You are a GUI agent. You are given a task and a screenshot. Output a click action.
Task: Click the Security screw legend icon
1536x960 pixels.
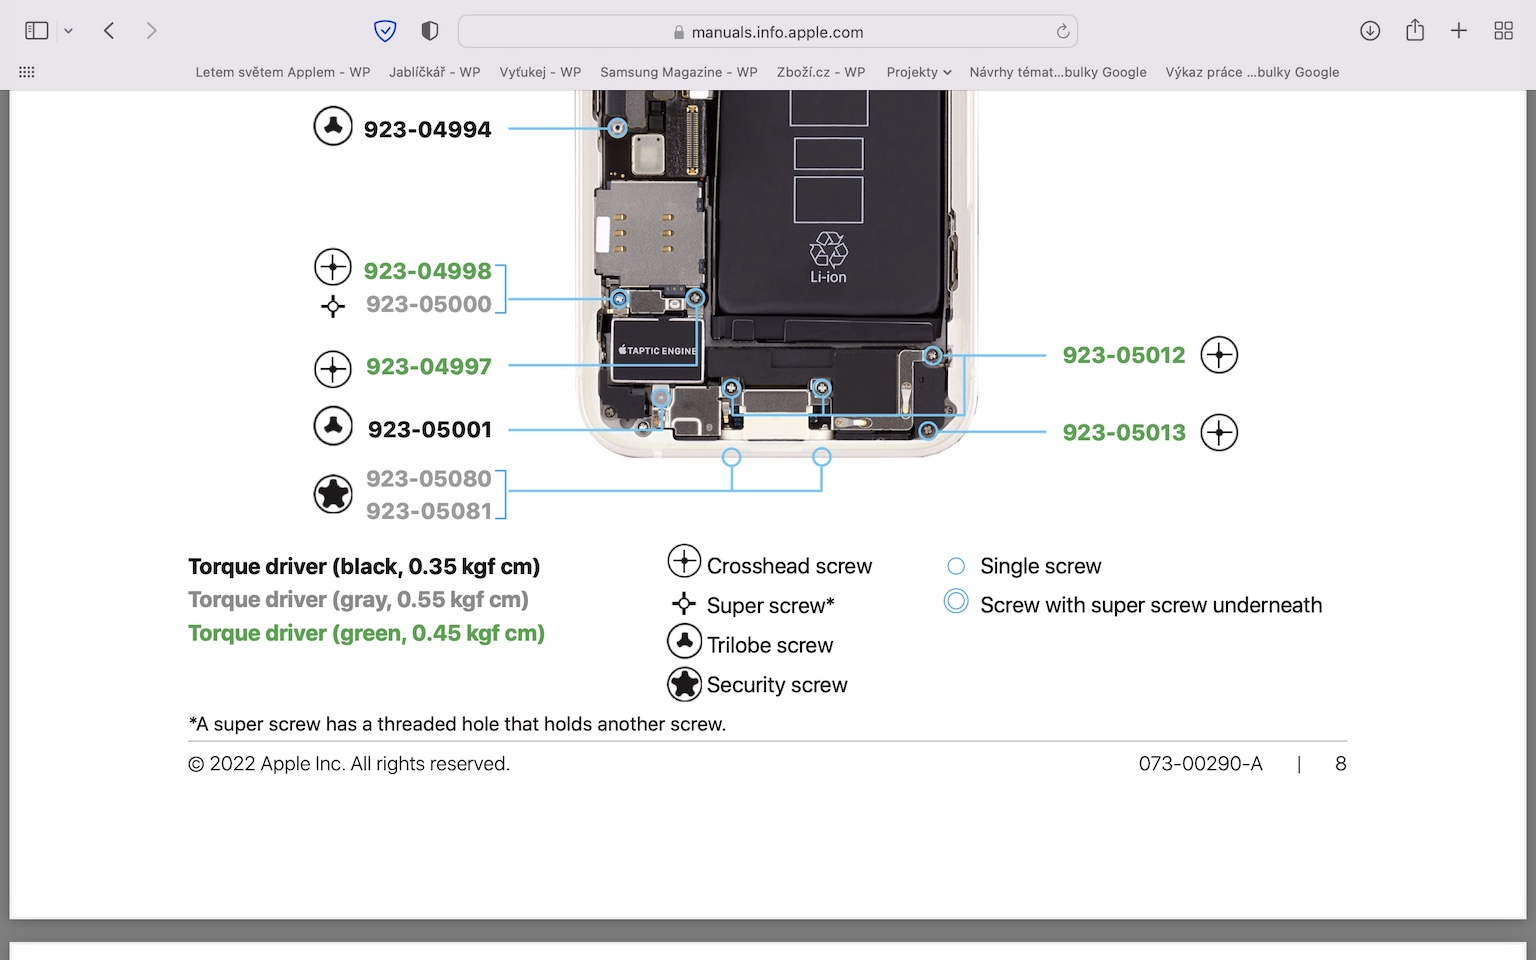[x=684, y=685]
